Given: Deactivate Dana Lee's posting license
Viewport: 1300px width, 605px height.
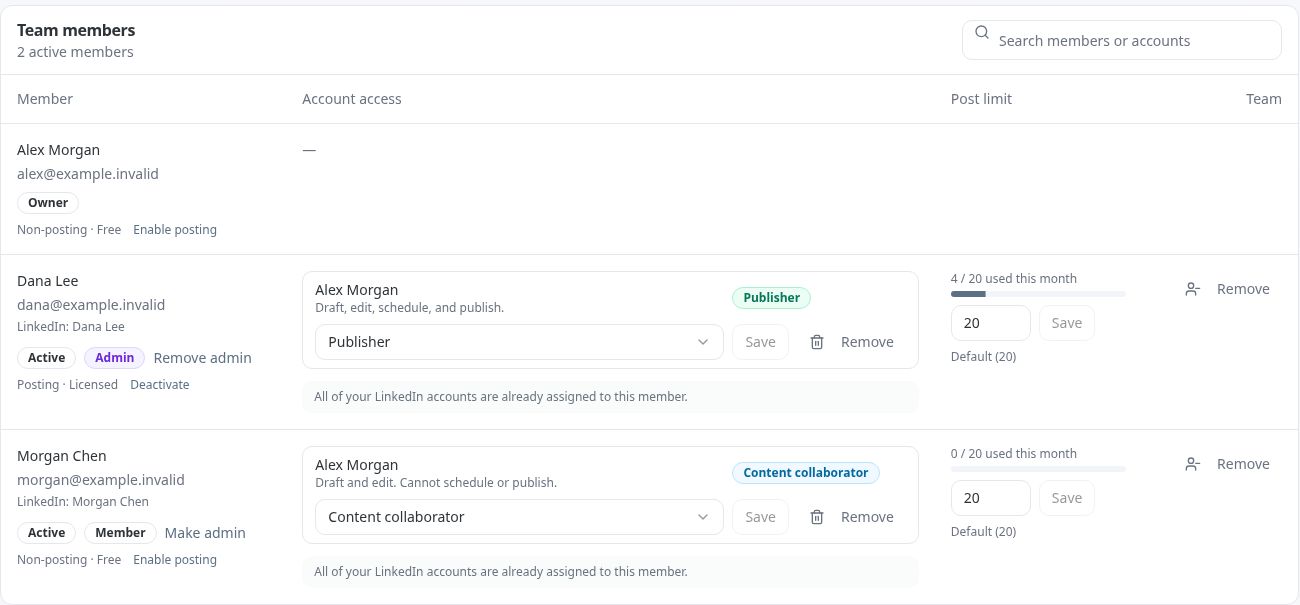Looking at the screenshot, I should [x=160, y=384].
